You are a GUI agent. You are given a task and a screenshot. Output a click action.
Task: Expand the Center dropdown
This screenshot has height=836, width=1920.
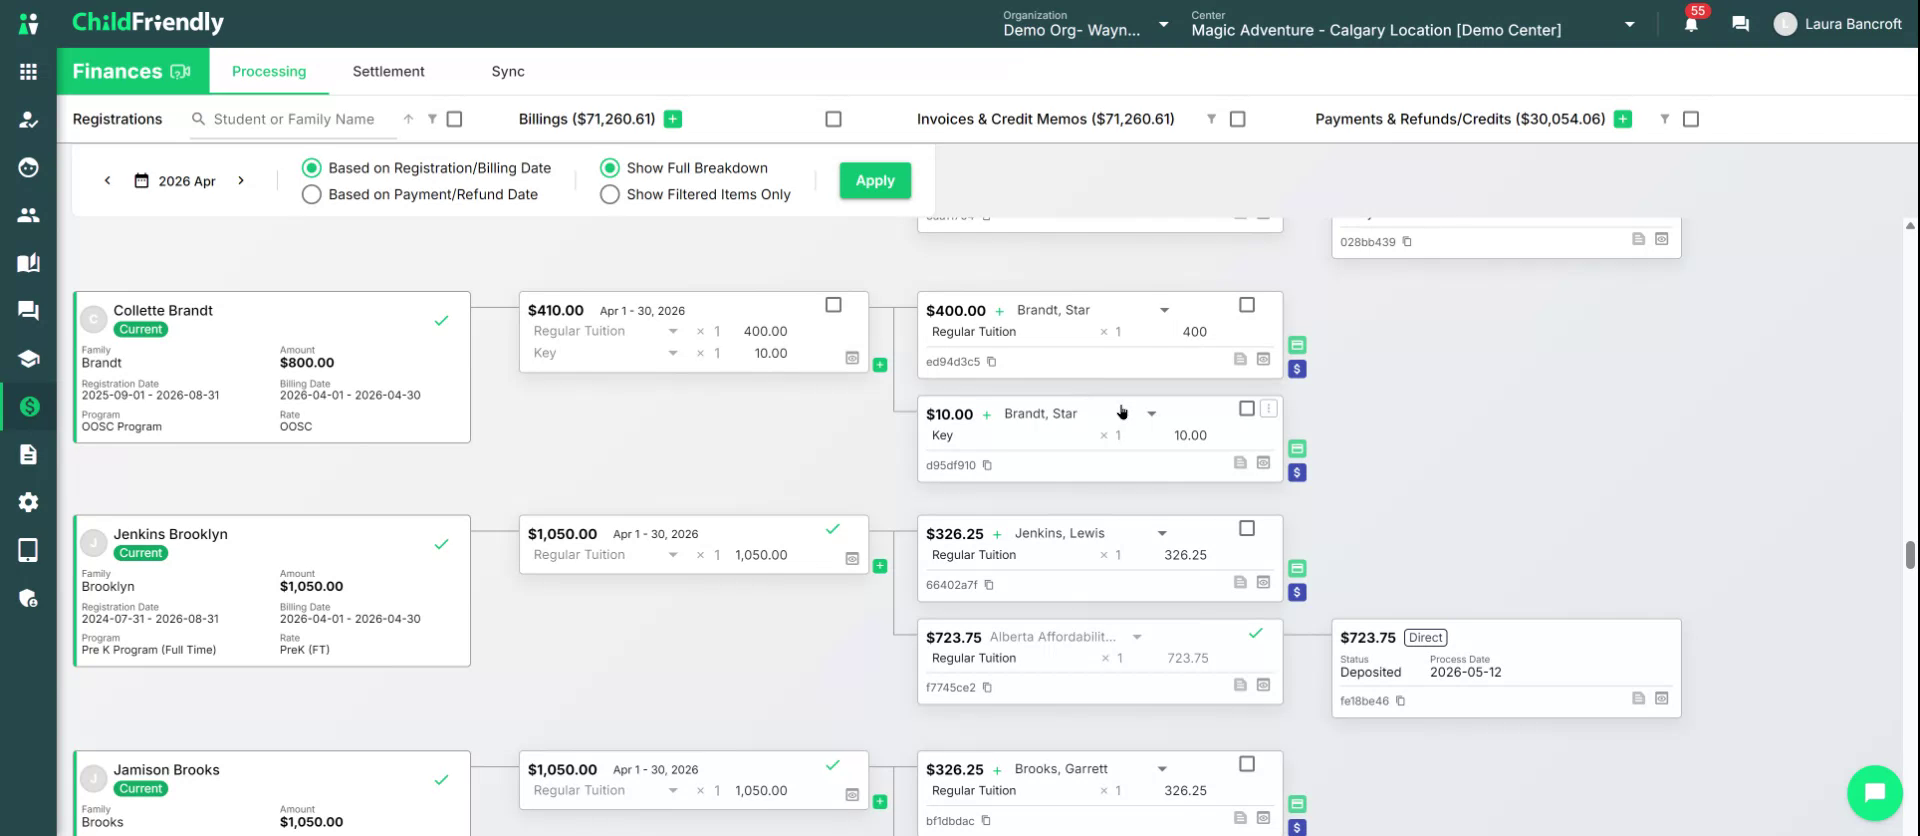click(1630, 24)
